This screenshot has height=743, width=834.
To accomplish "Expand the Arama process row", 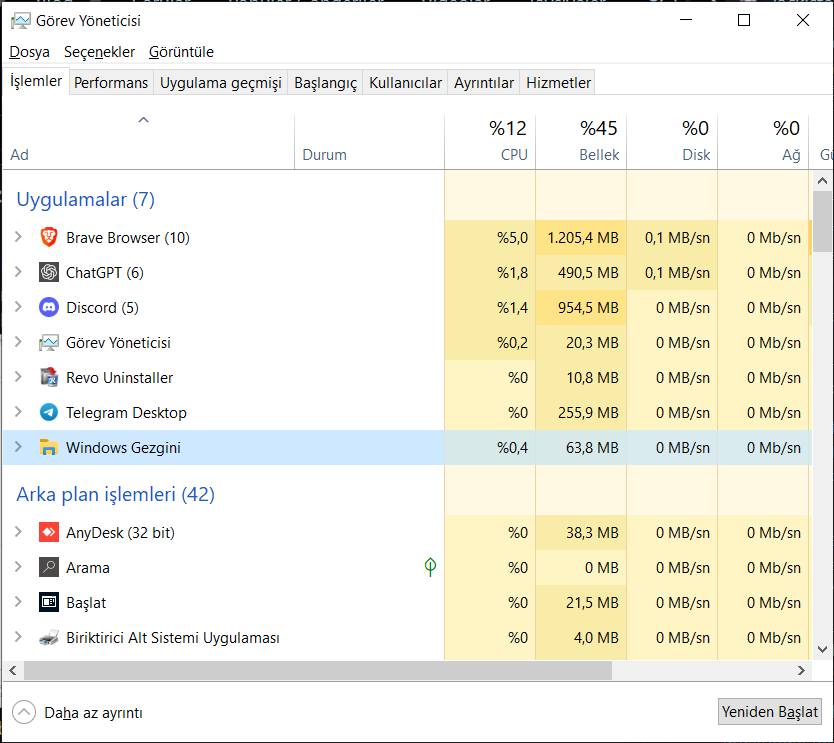I will point(18,566).
